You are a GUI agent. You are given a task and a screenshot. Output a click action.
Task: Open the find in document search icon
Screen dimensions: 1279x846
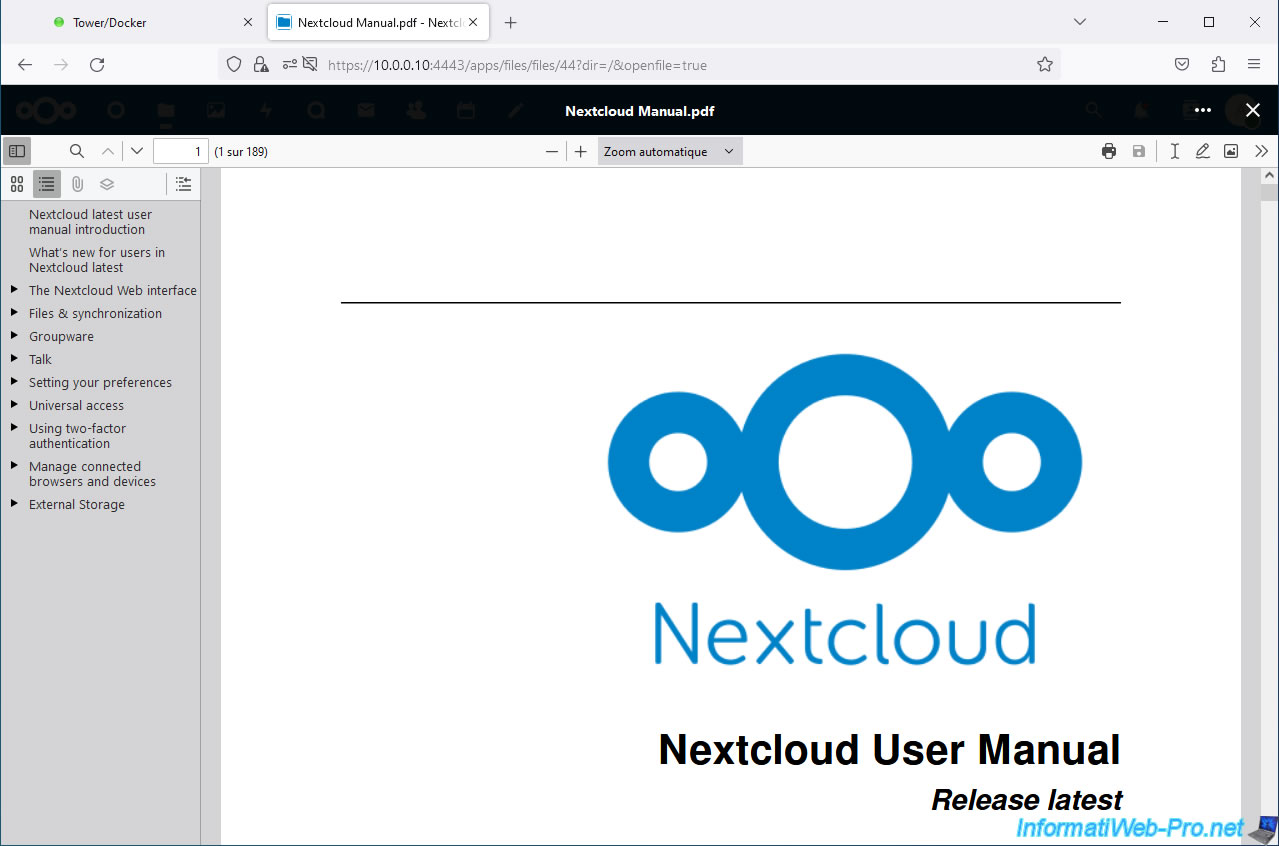(77, 151)
